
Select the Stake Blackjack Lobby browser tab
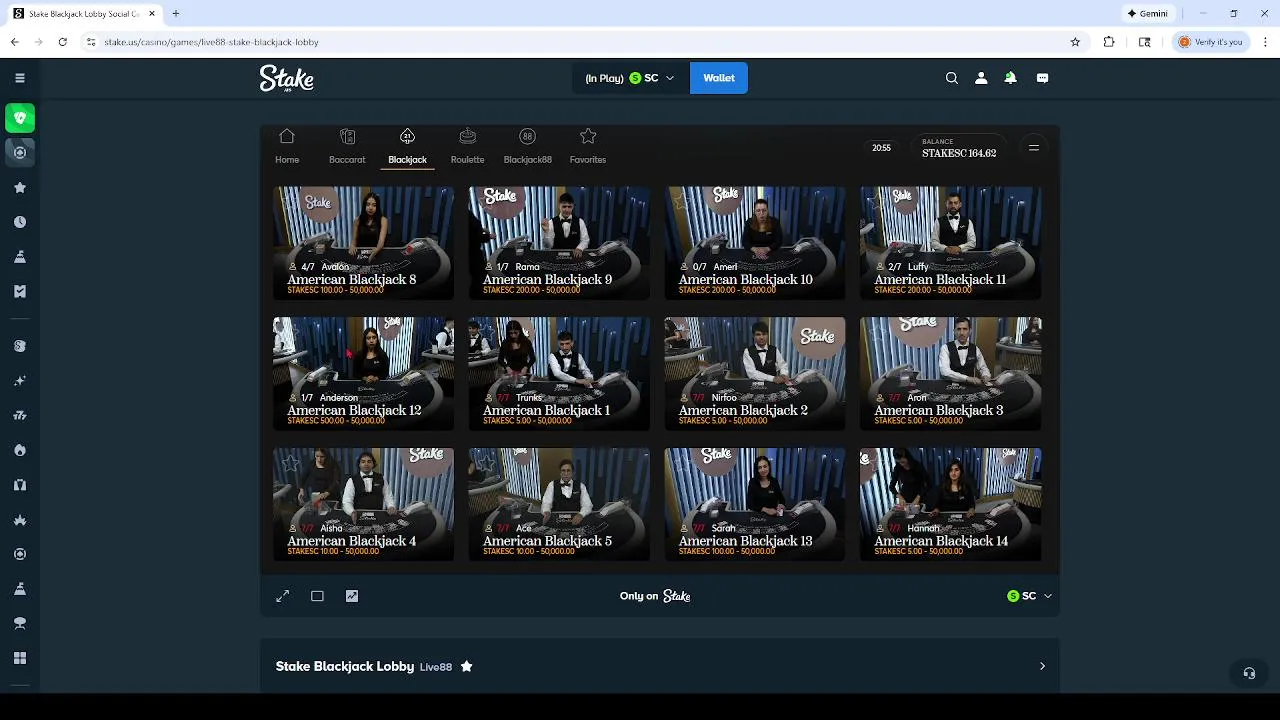point(85,14)
